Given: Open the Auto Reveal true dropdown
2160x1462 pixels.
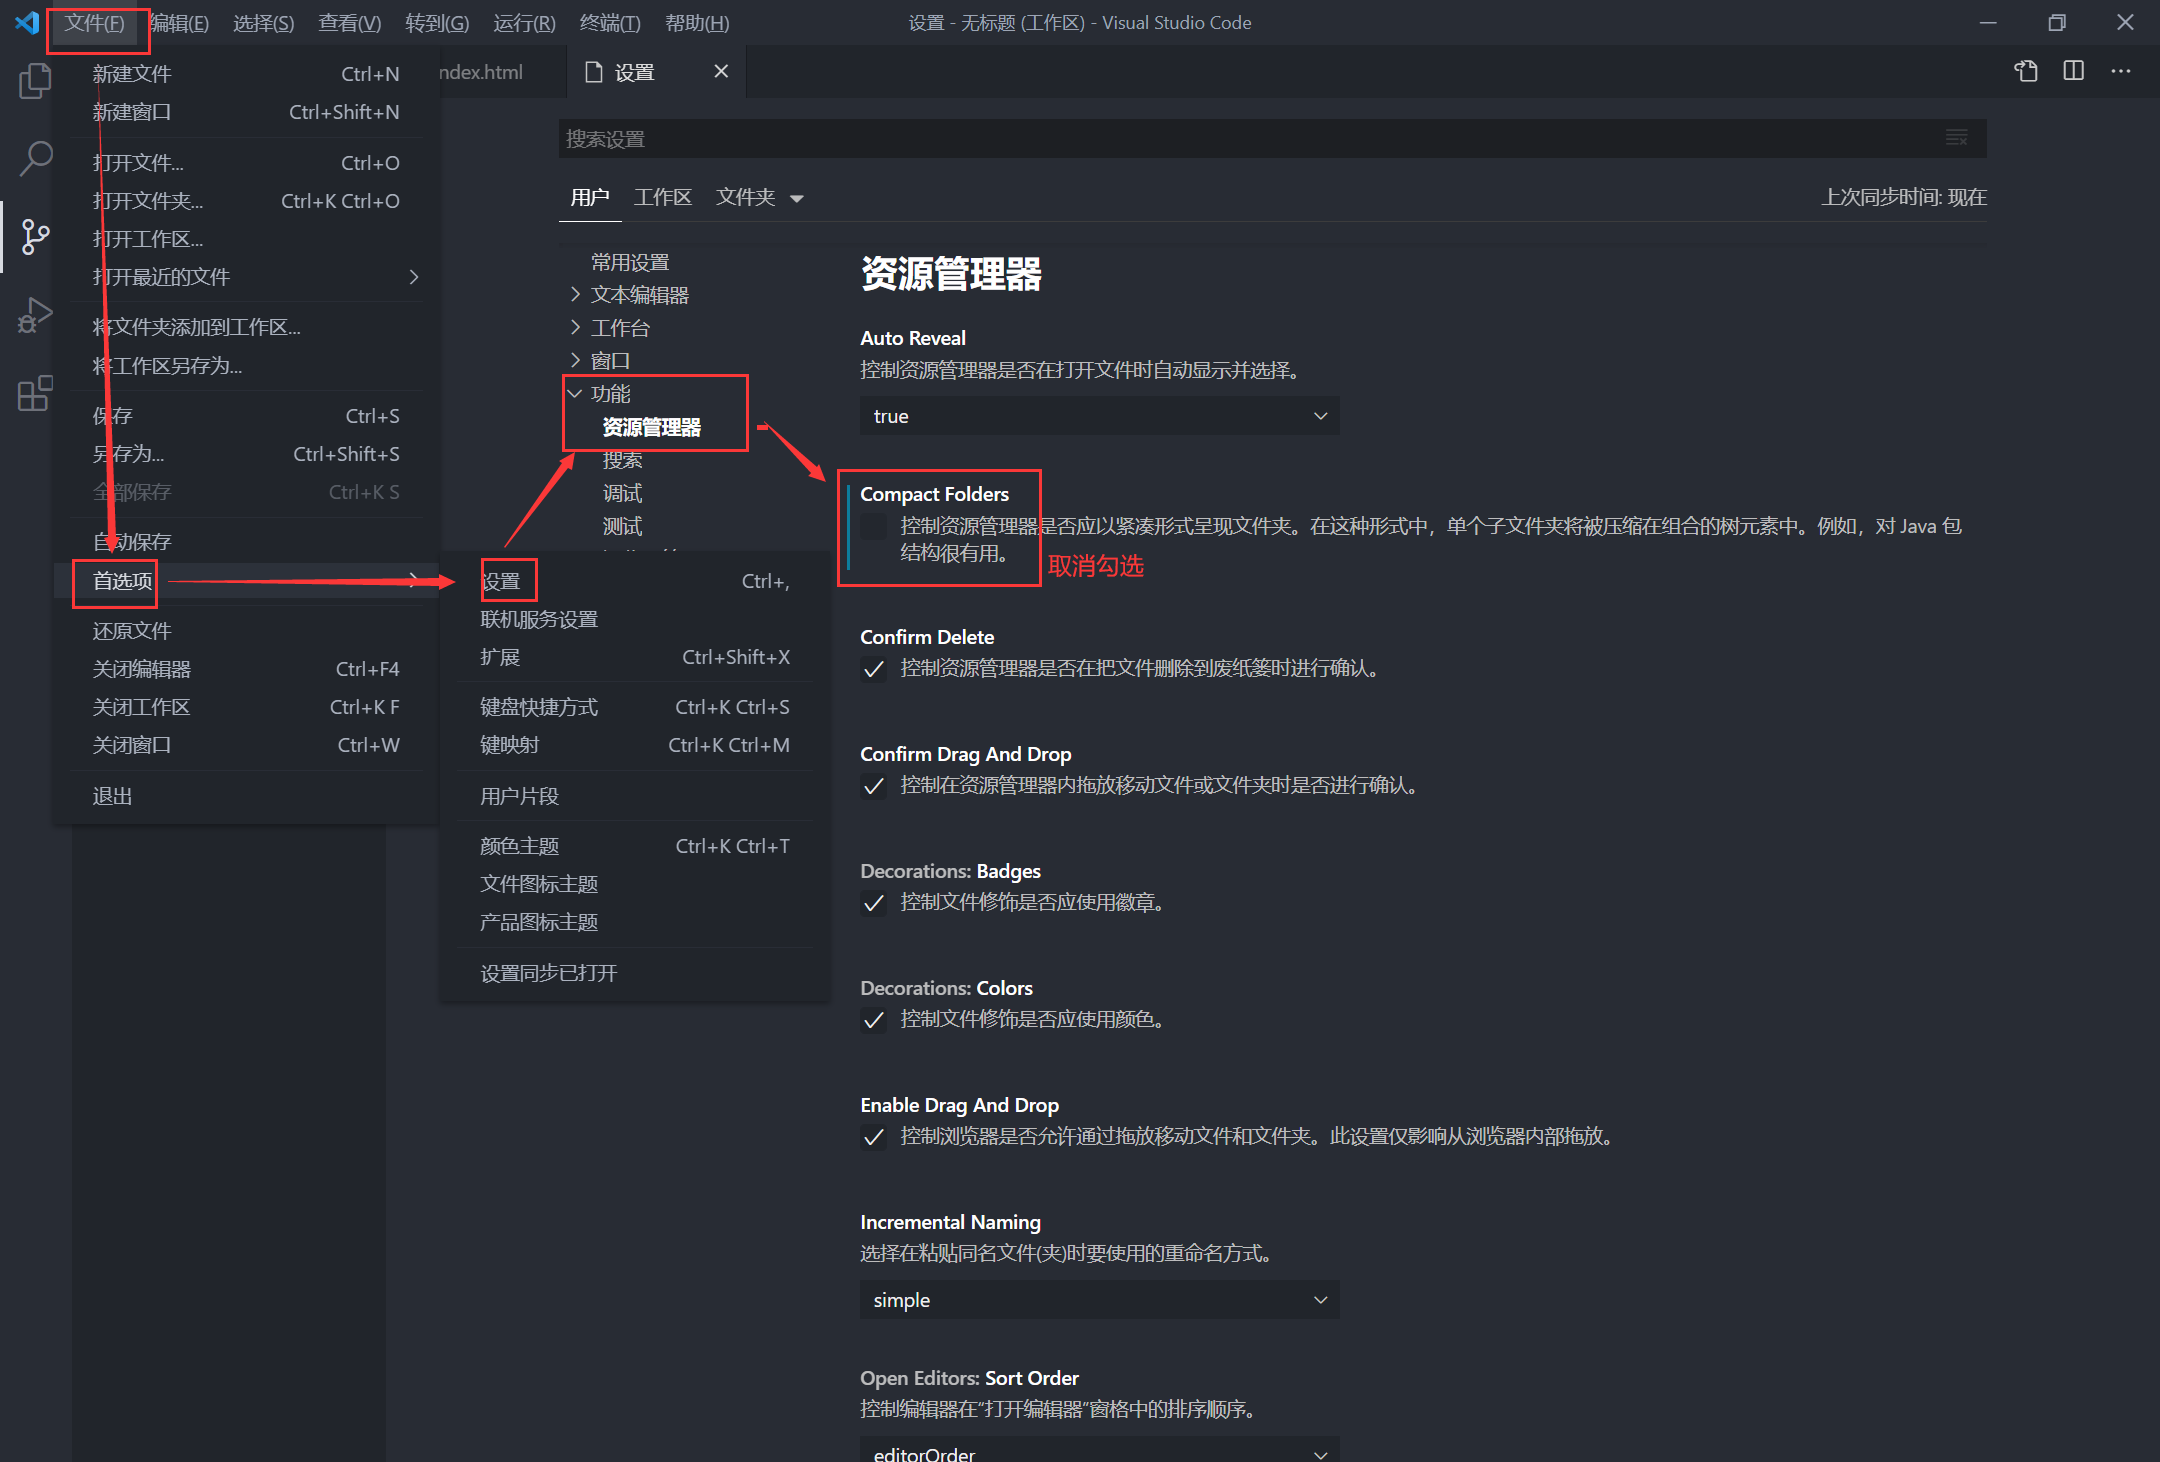Looking at the screenshot, I should click(1099, 416).
